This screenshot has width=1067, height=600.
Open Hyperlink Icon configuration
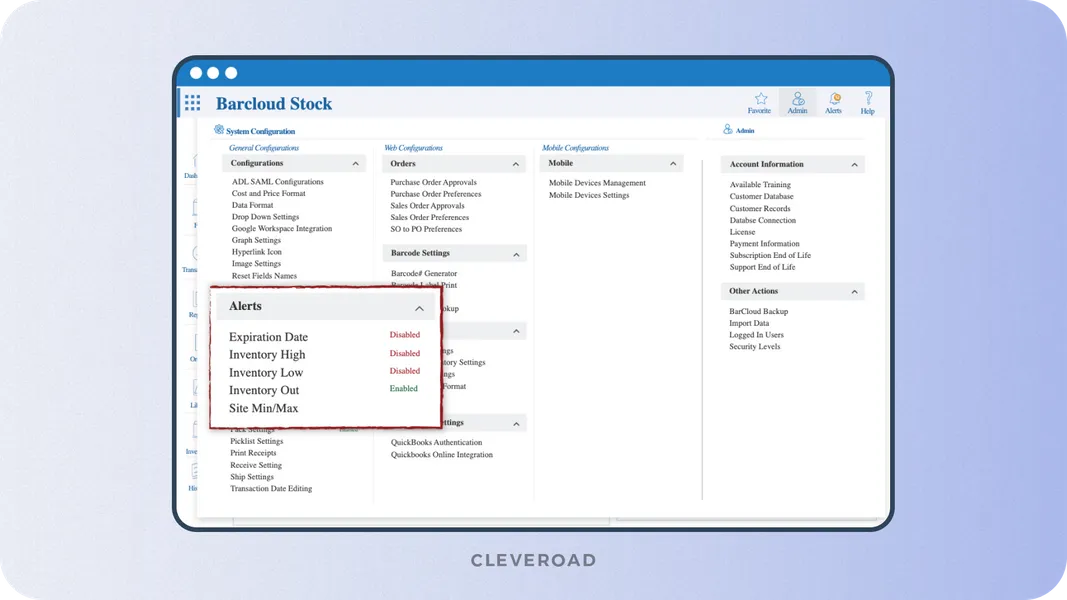coord(257,252)
